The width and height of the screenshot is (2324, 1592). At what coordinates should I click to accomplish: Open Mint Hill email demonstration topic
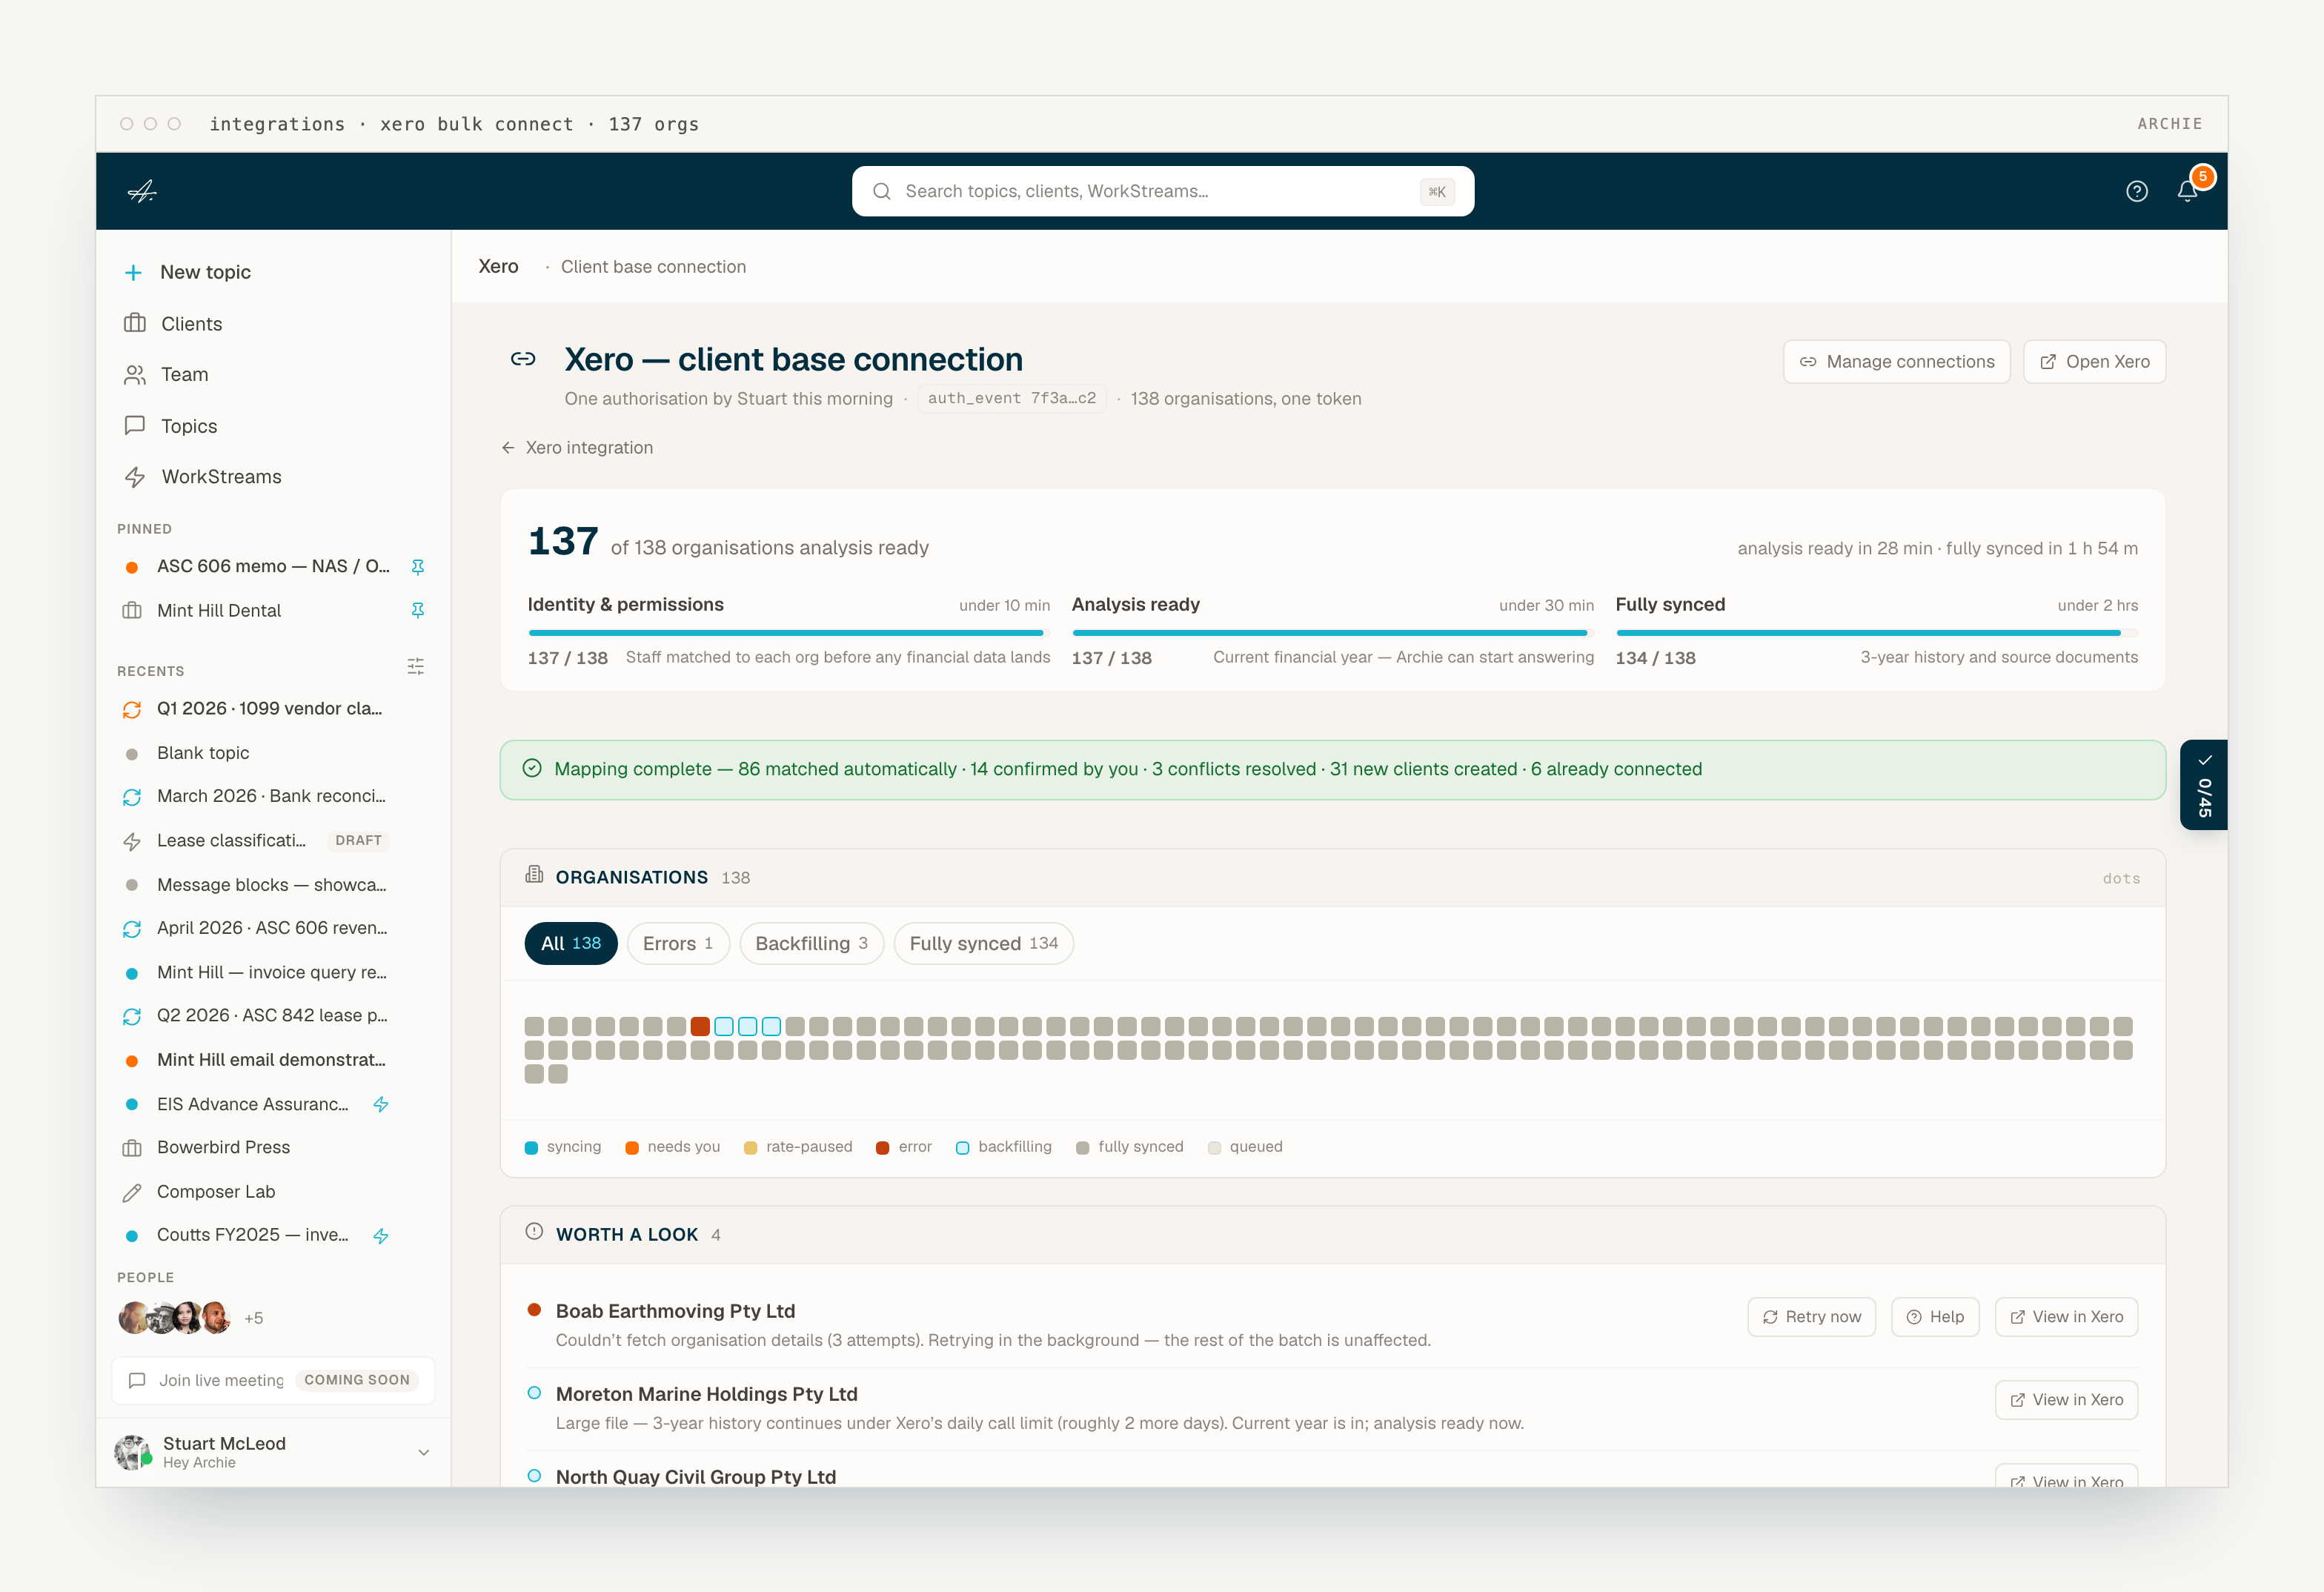point(272,1060)
